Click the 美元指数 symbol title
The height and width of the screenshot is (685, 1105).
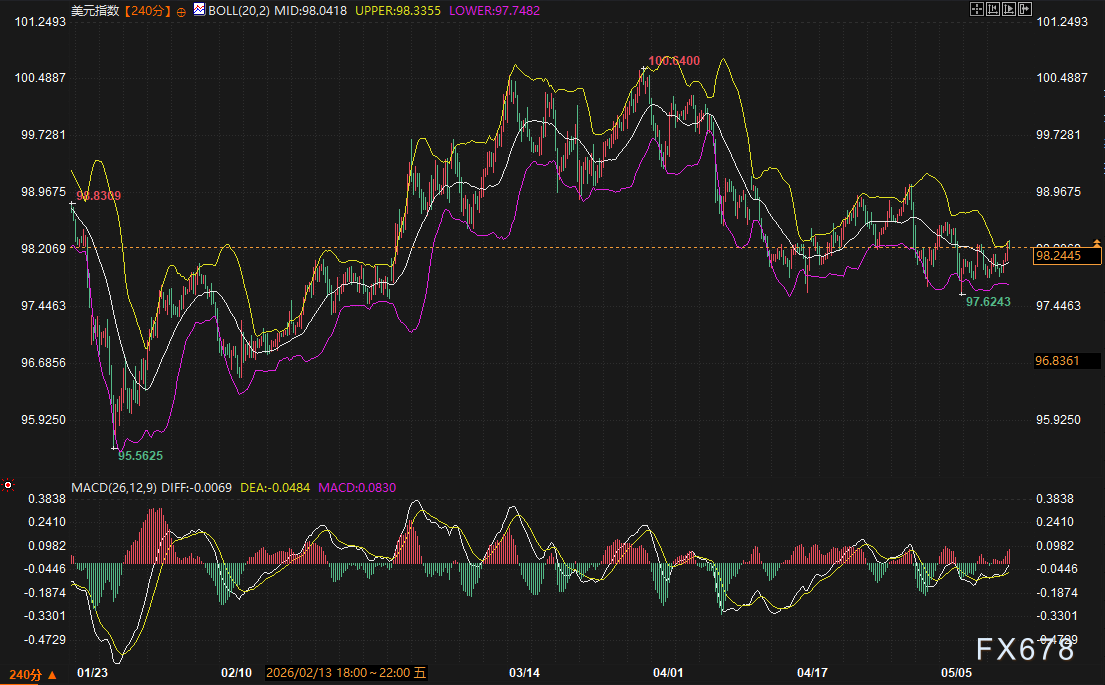95,11
